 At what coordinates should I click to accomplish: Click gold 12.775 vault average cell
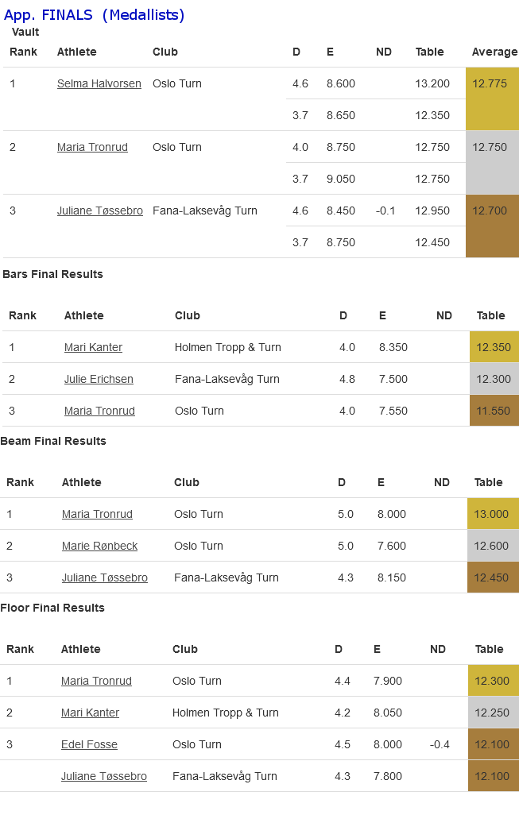click(493, 99)
